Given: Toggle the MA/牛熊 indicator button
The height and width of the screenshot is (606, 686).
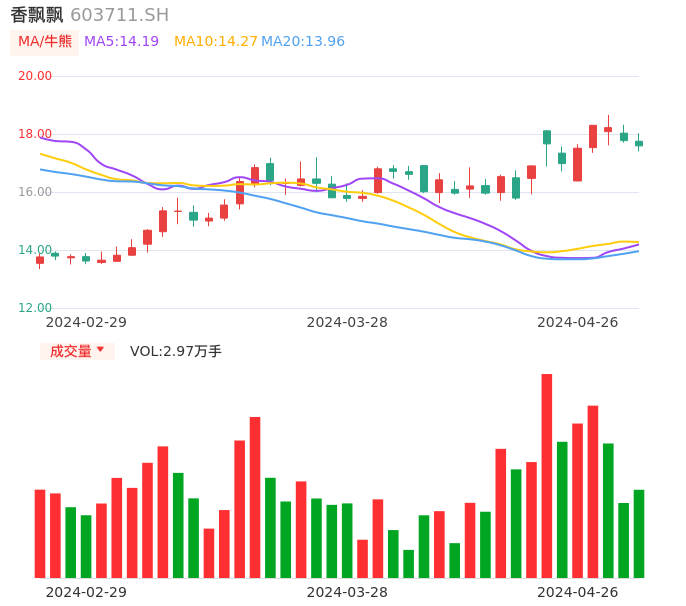Looking at the screenshot, I should 45,42.
